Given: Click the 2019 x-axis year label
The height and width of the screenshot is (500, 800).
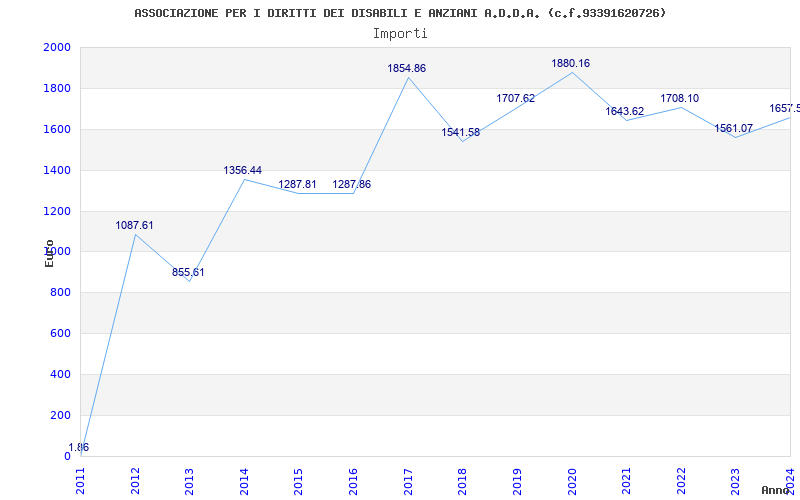Looking at the screenshot, I should (x=517, y=482).
